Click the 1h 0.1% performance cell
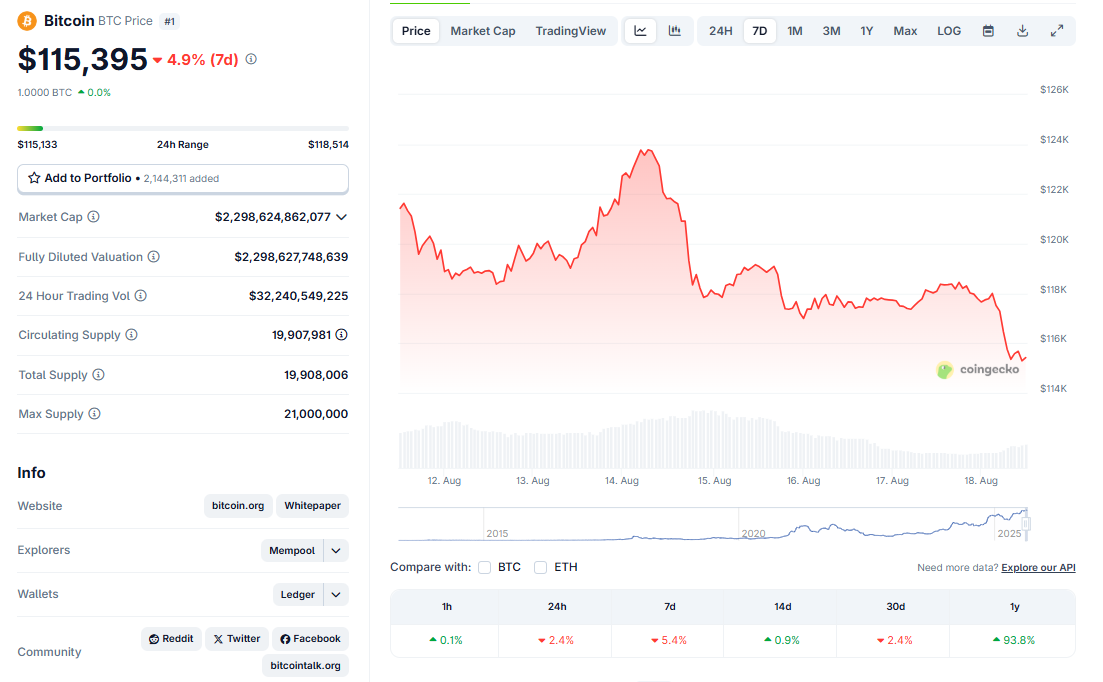 pyautogui.click(x=445, y=641)
